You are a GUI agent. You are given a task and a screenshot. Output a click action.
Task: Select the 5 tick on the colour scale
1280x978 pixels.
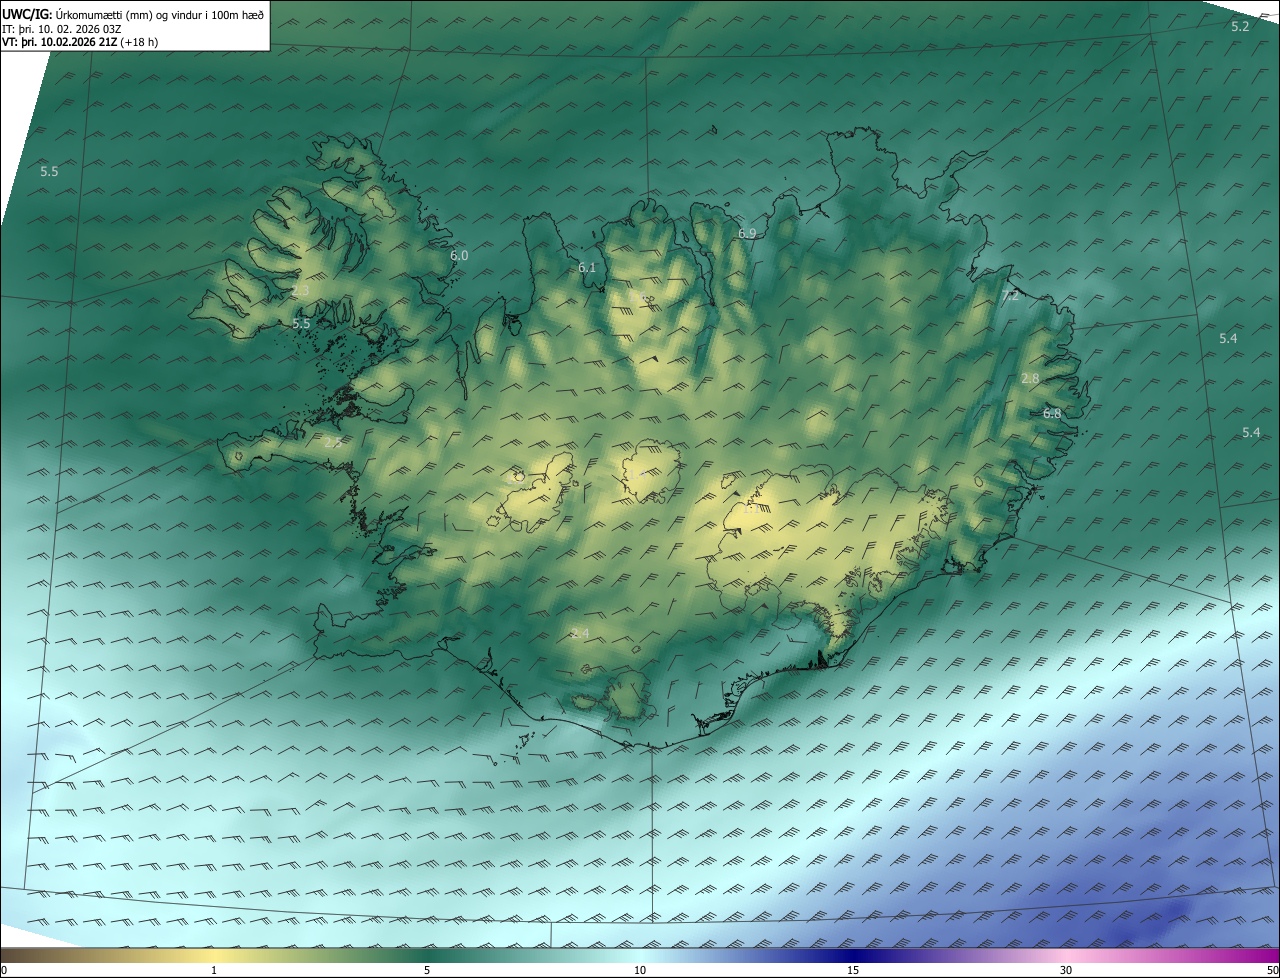pos(427,970)
